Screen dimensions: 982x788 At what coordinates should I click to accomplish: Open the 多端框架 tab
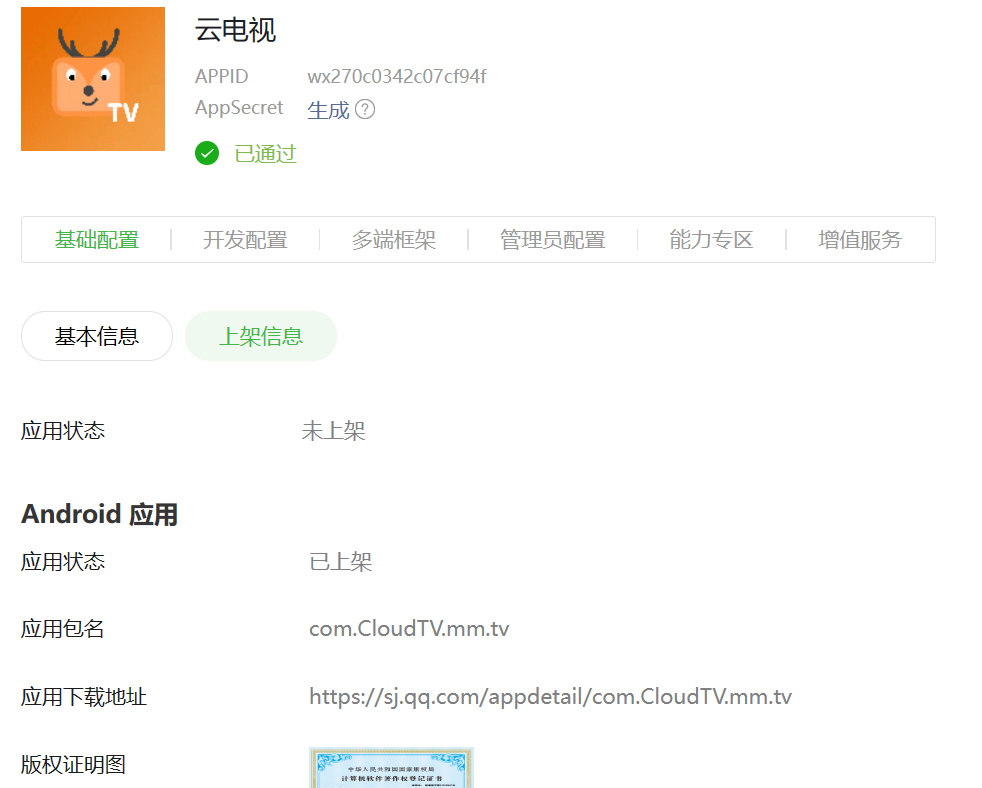point(394,240)
